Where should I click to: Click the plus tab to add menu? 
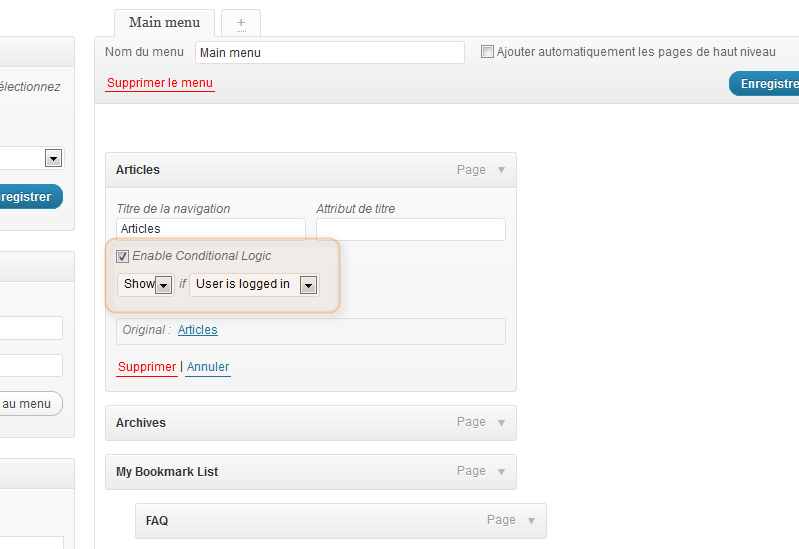tap(241, 23)
